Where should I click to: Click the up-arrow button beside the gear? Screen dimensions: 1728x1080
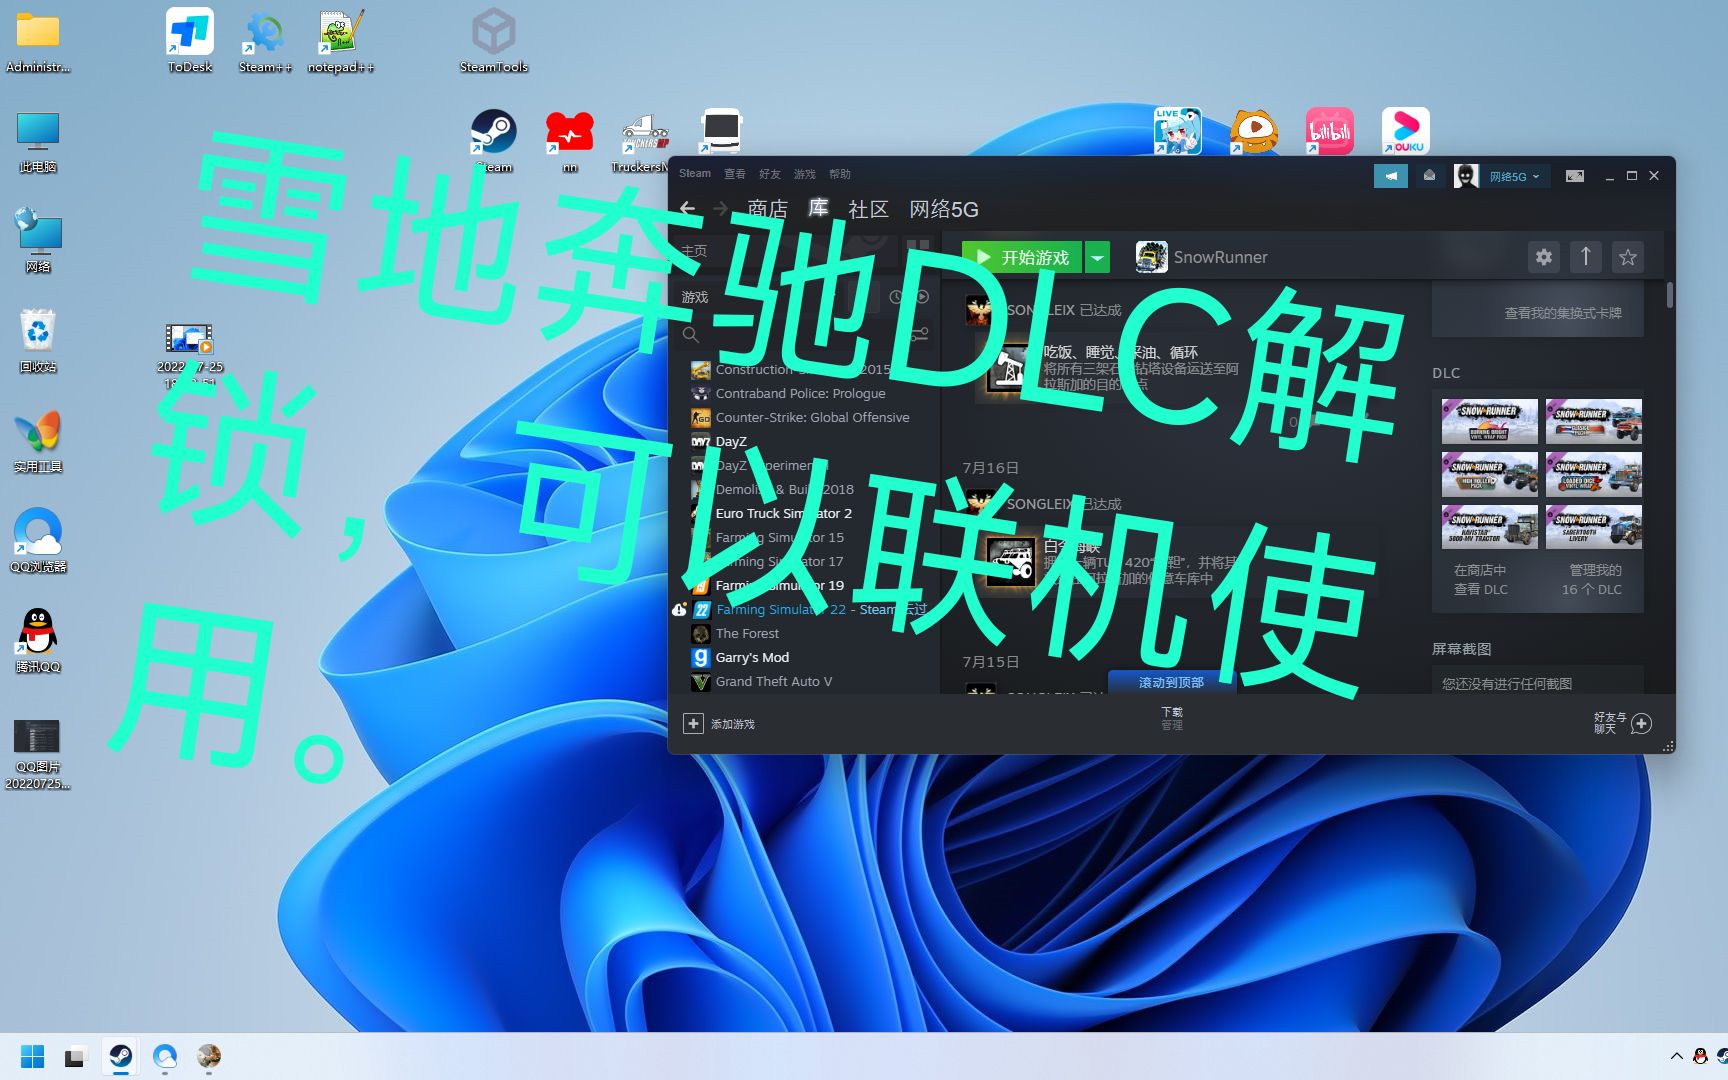coord(1586,257)
